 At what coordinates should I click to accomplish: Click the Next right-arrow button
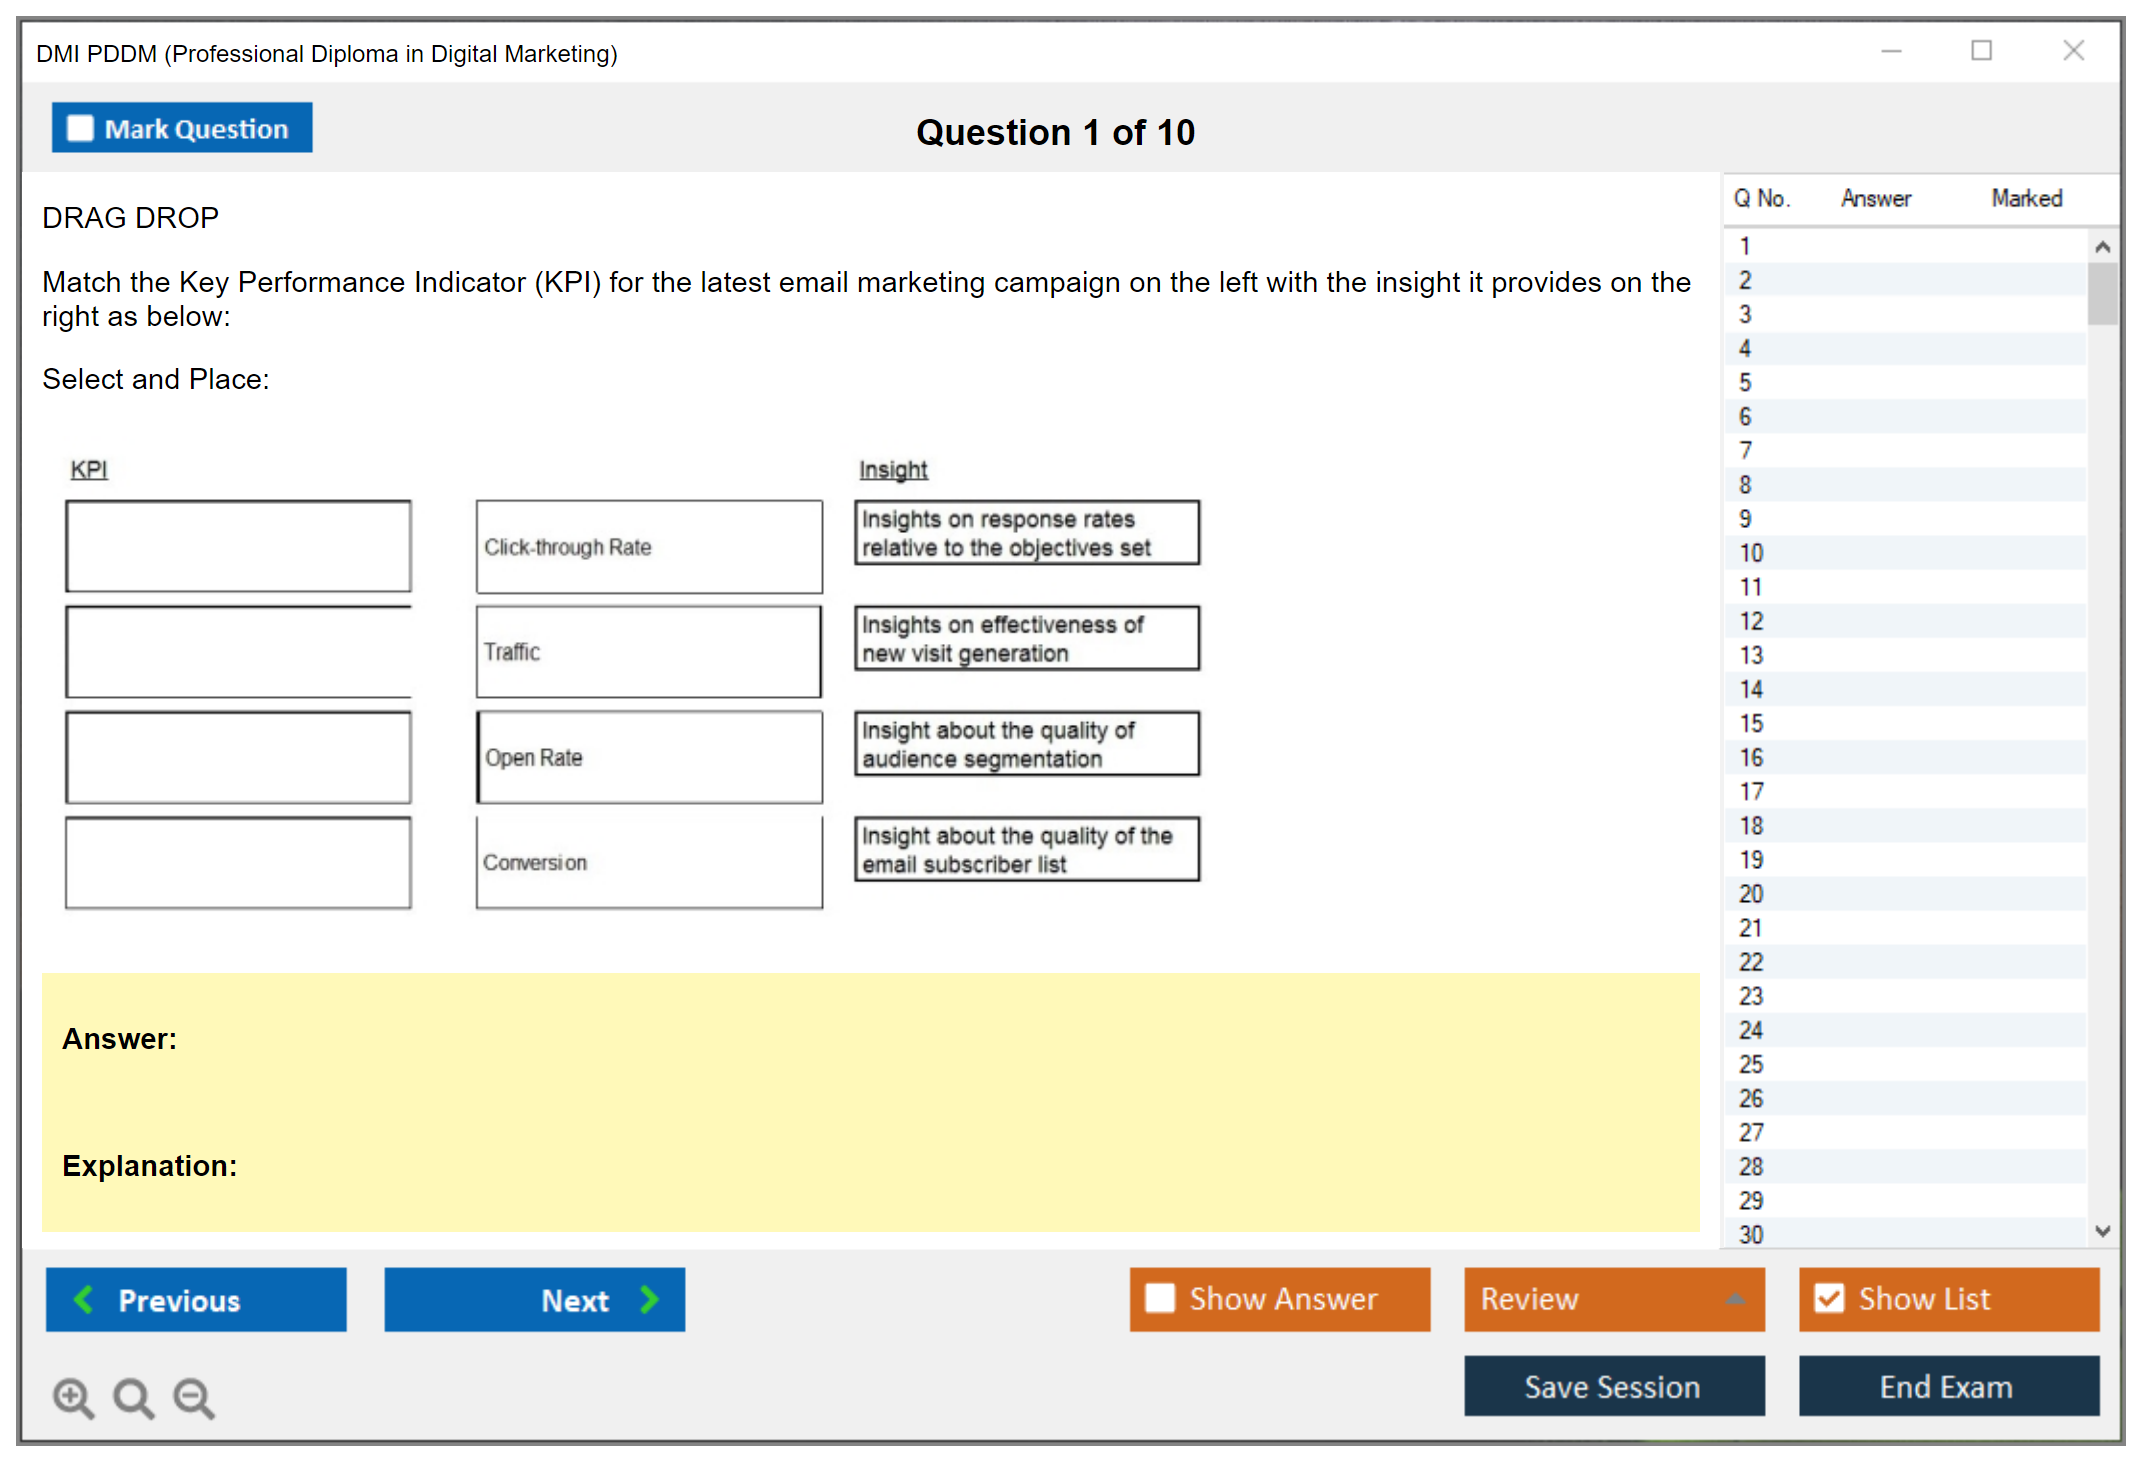click(x=534, y=1299)
